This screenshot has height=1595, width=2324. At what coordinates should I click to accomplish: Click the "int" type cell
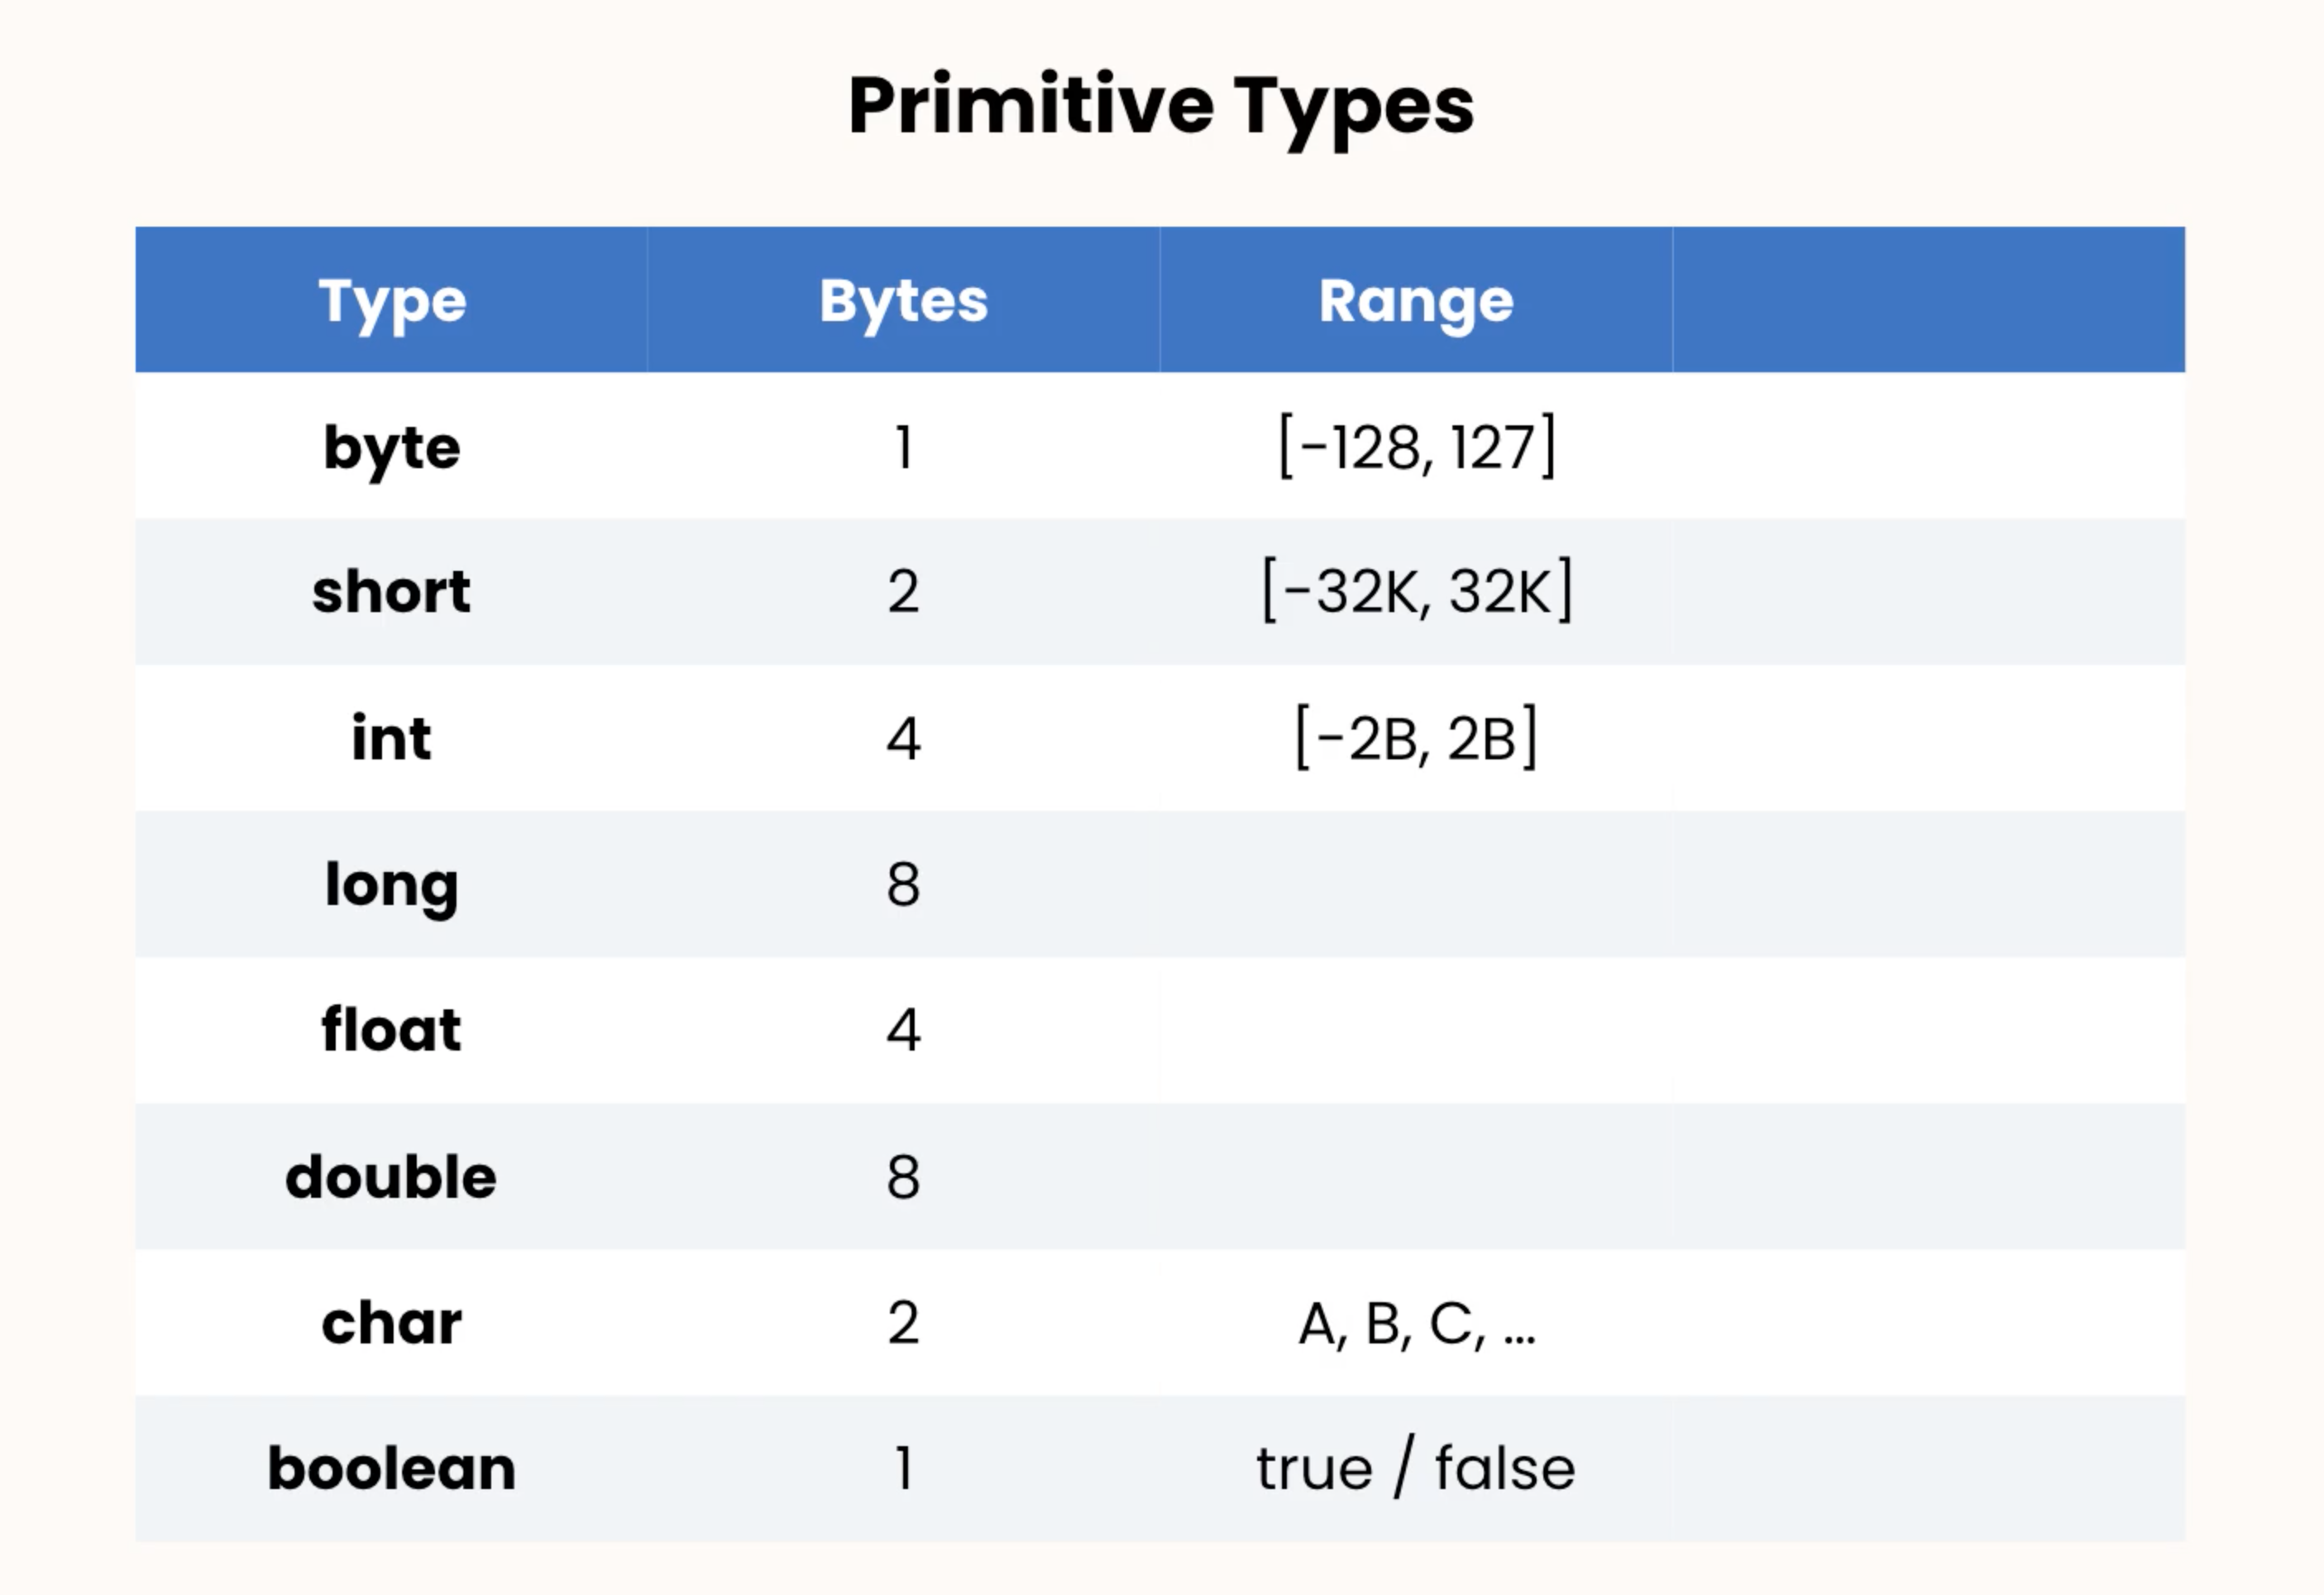click(391, 738)
